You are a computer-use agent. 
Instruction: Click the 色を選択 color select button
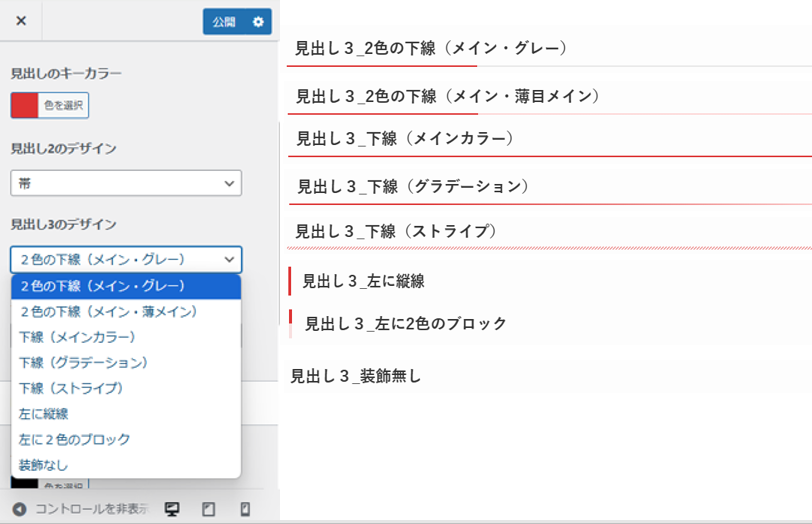click(x=63, y=105)
